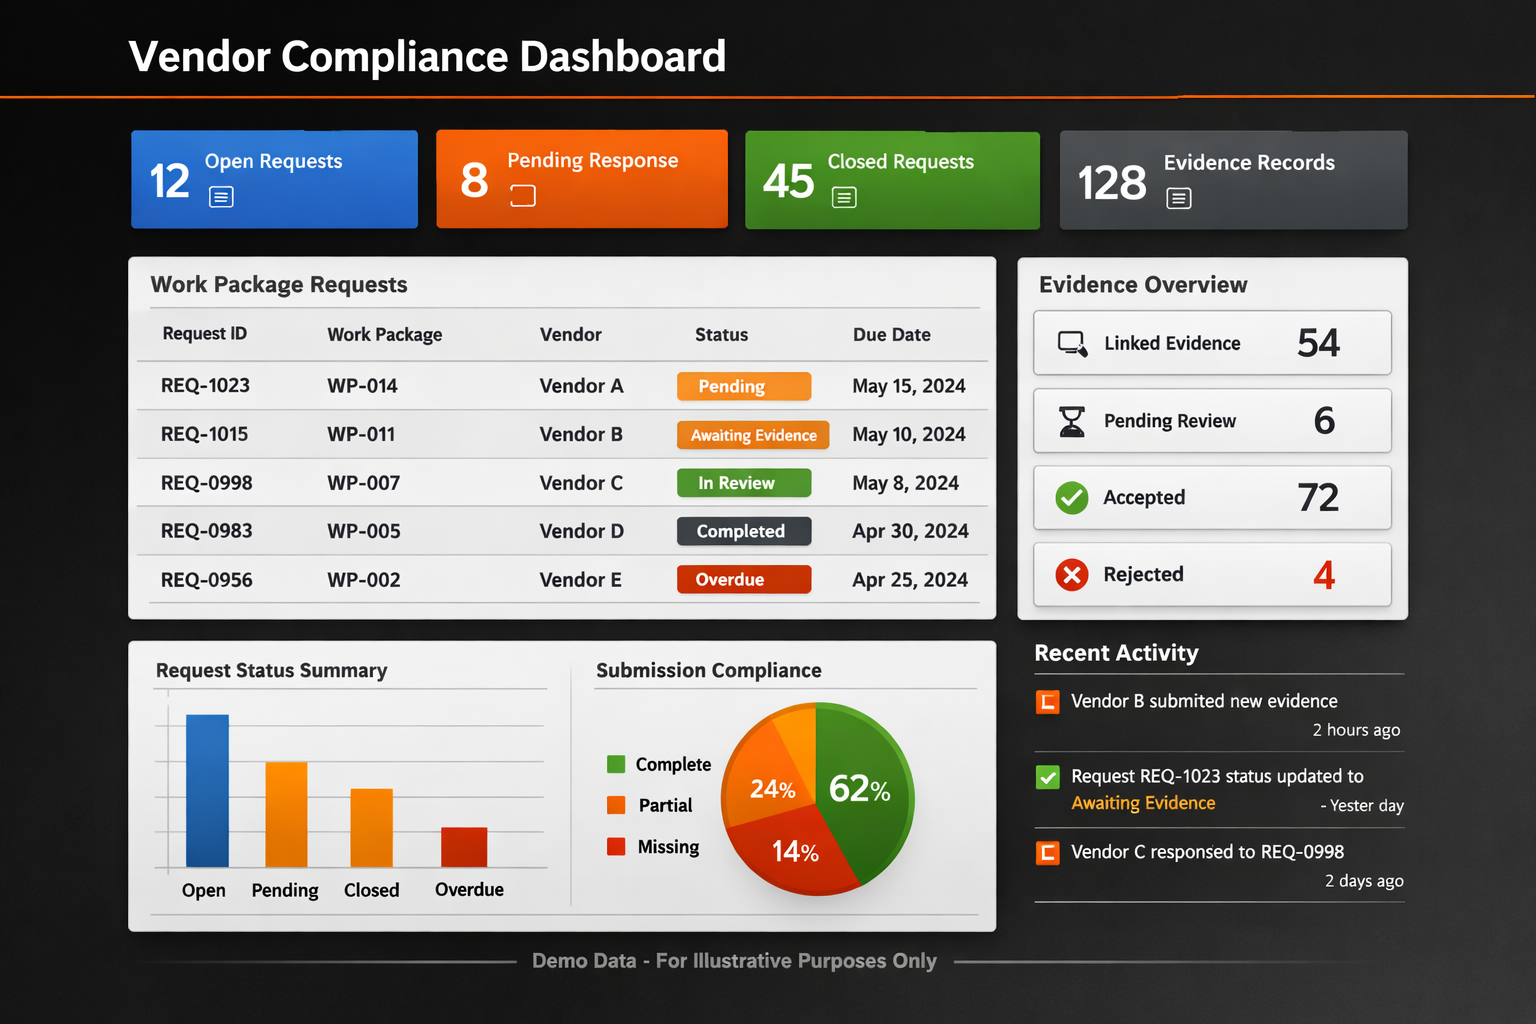Select the Linked Evidence magnifier icon

1072,343
